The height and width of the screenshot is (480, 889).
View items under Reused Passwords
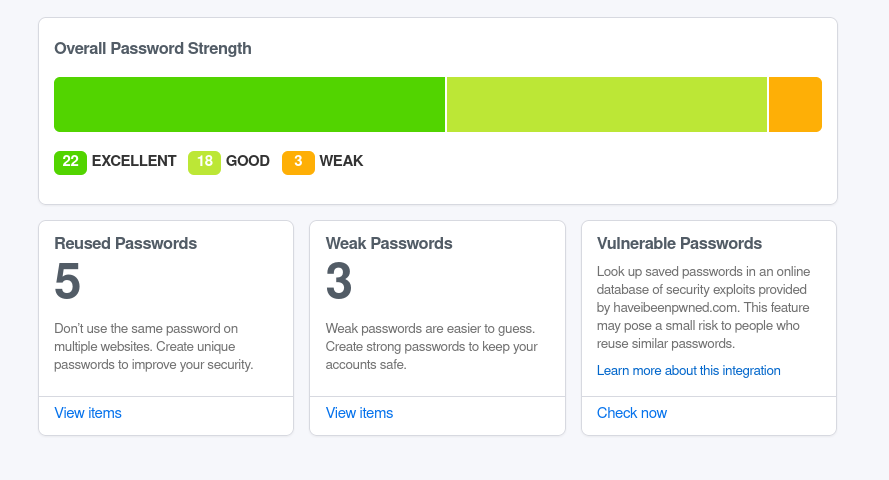pyautogui.click(x=88, y=413)
